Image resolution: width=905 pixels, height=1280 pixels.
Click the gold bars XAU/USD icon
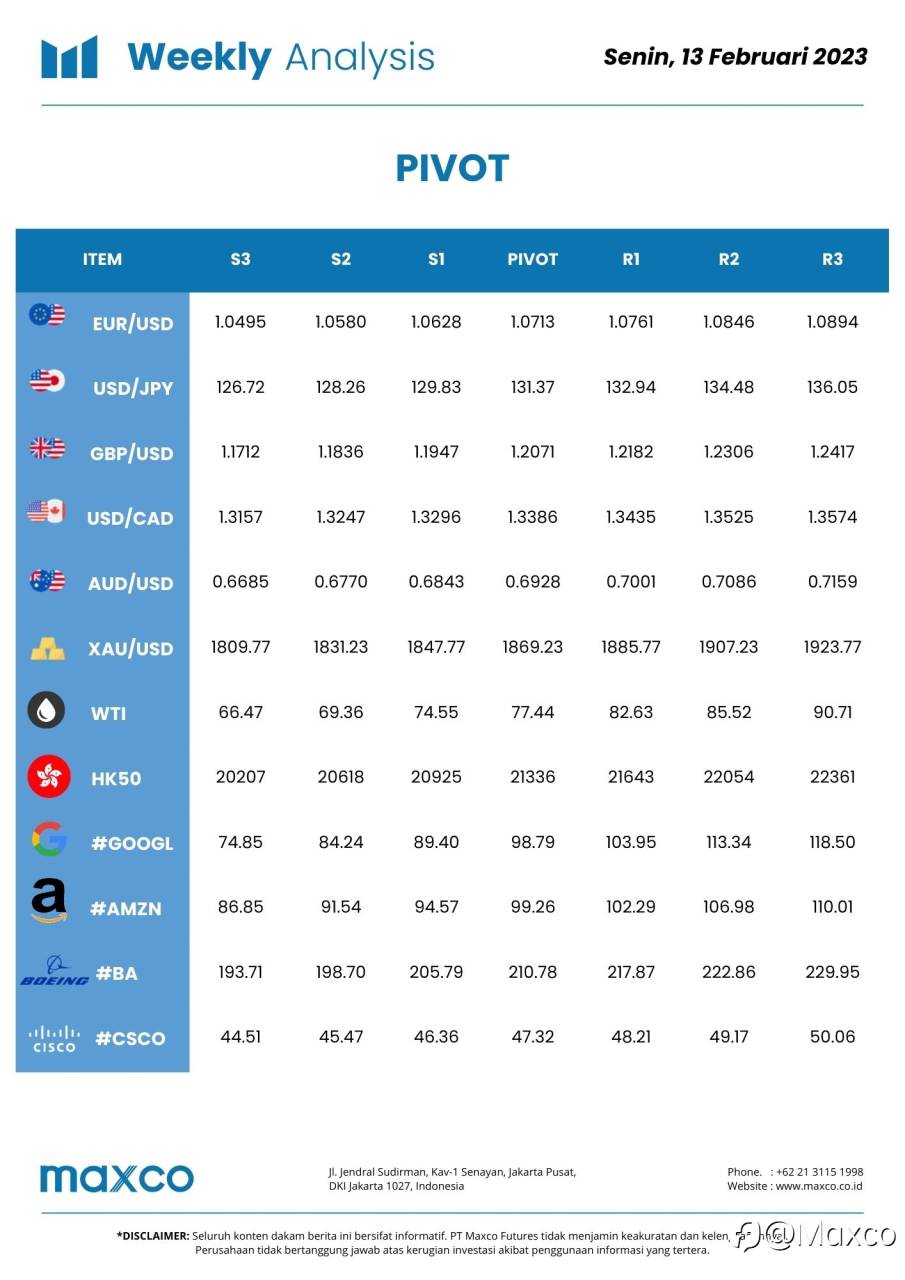(47, 648)
